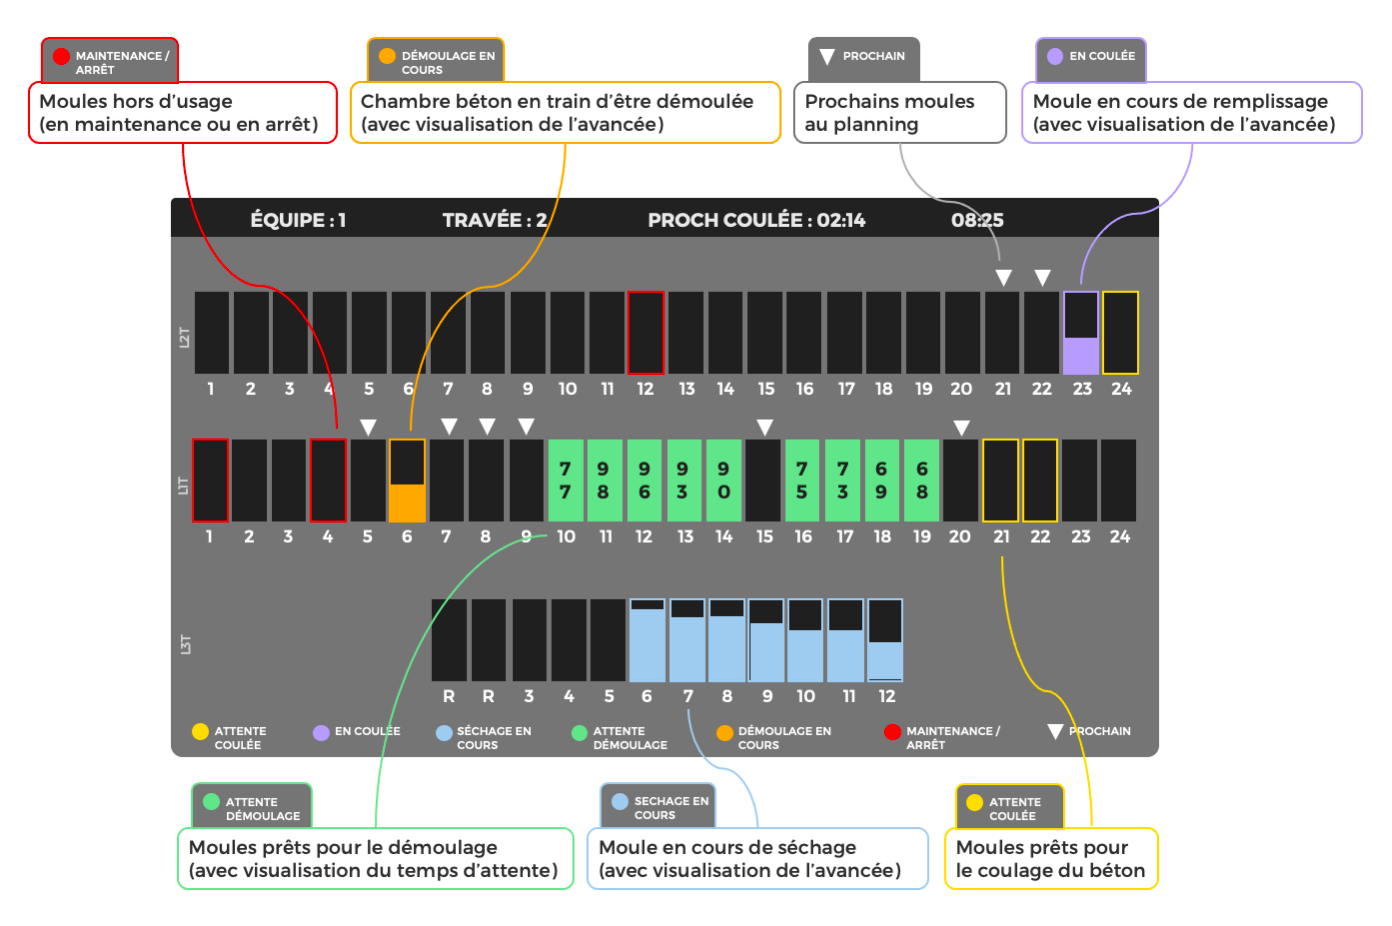
Task: Select red-outlined mold 12 in row L2T
Action: coord(646,333)
